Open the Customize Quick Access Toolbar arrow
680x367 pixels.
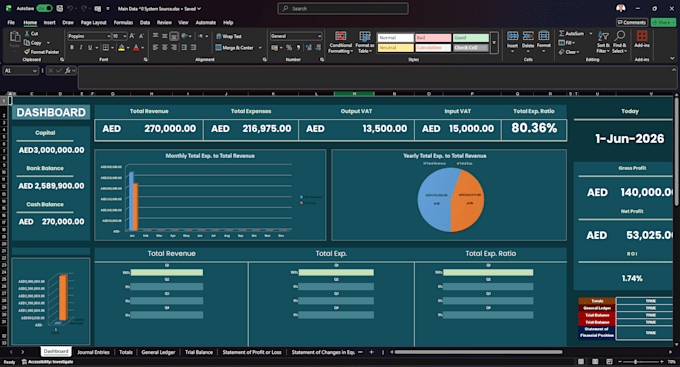click(108, 8)
